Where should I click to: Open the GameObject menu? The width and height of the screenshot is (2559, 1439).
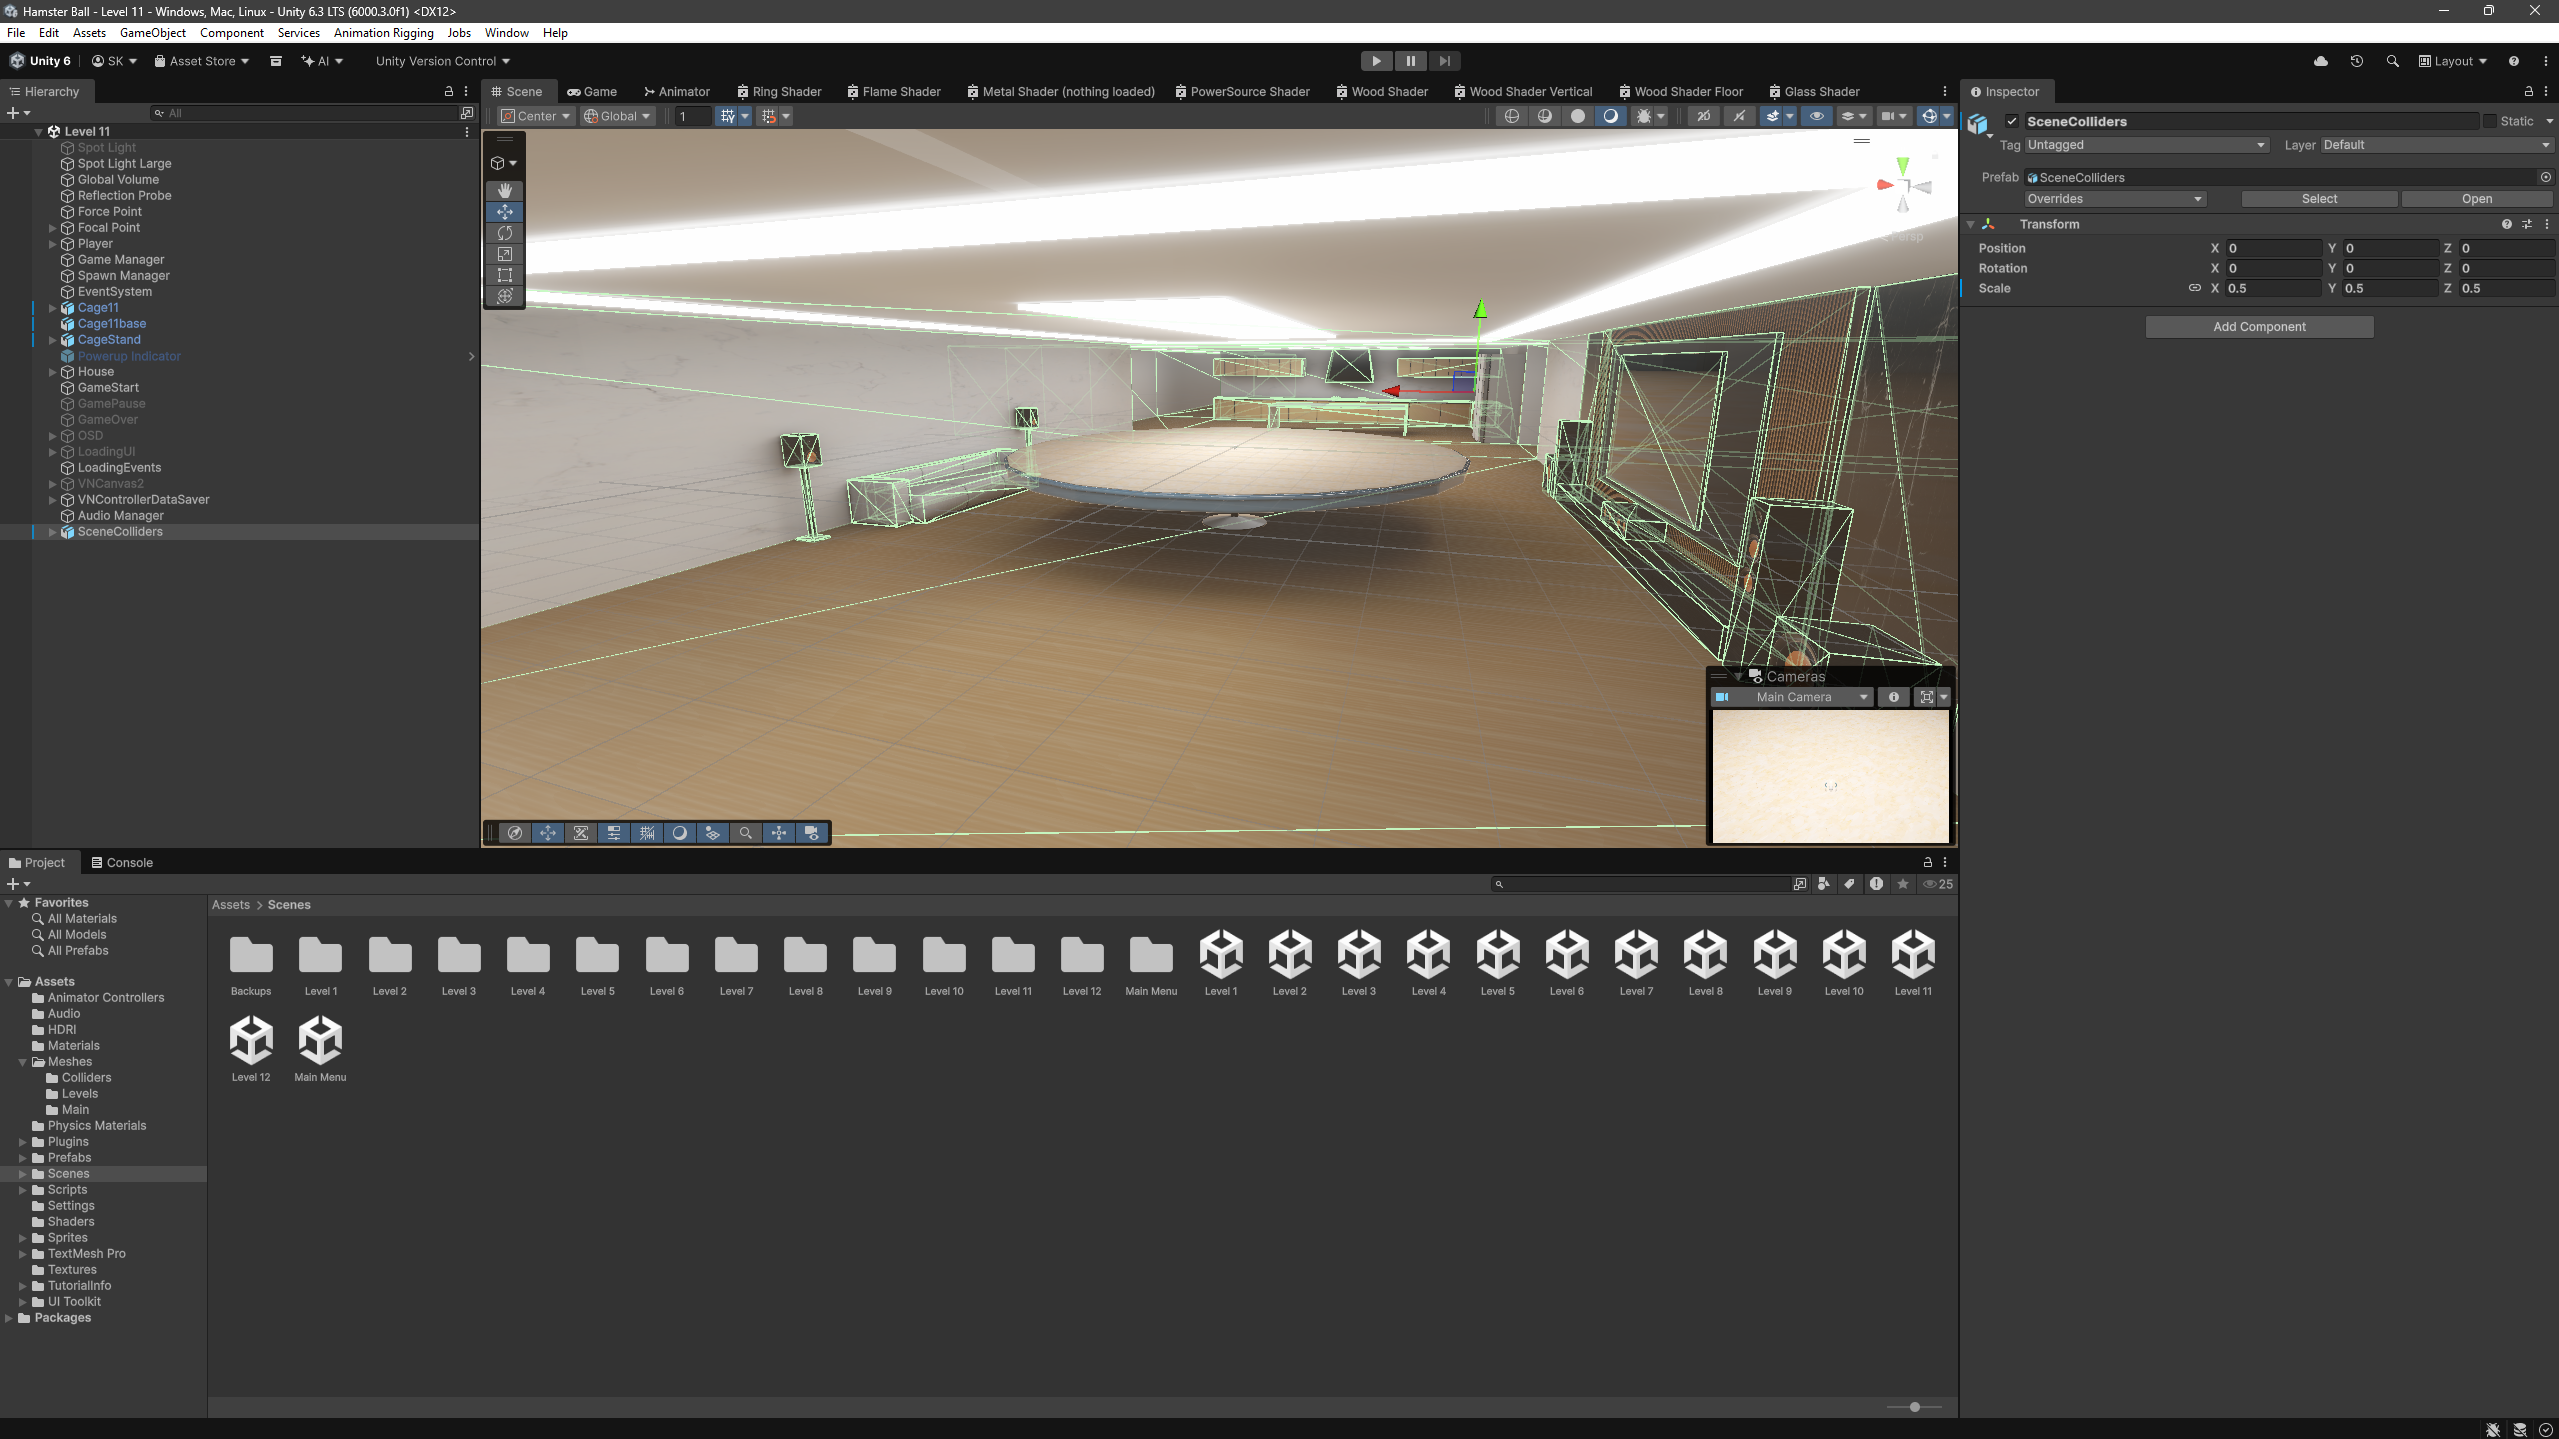(x=152, y=33)
